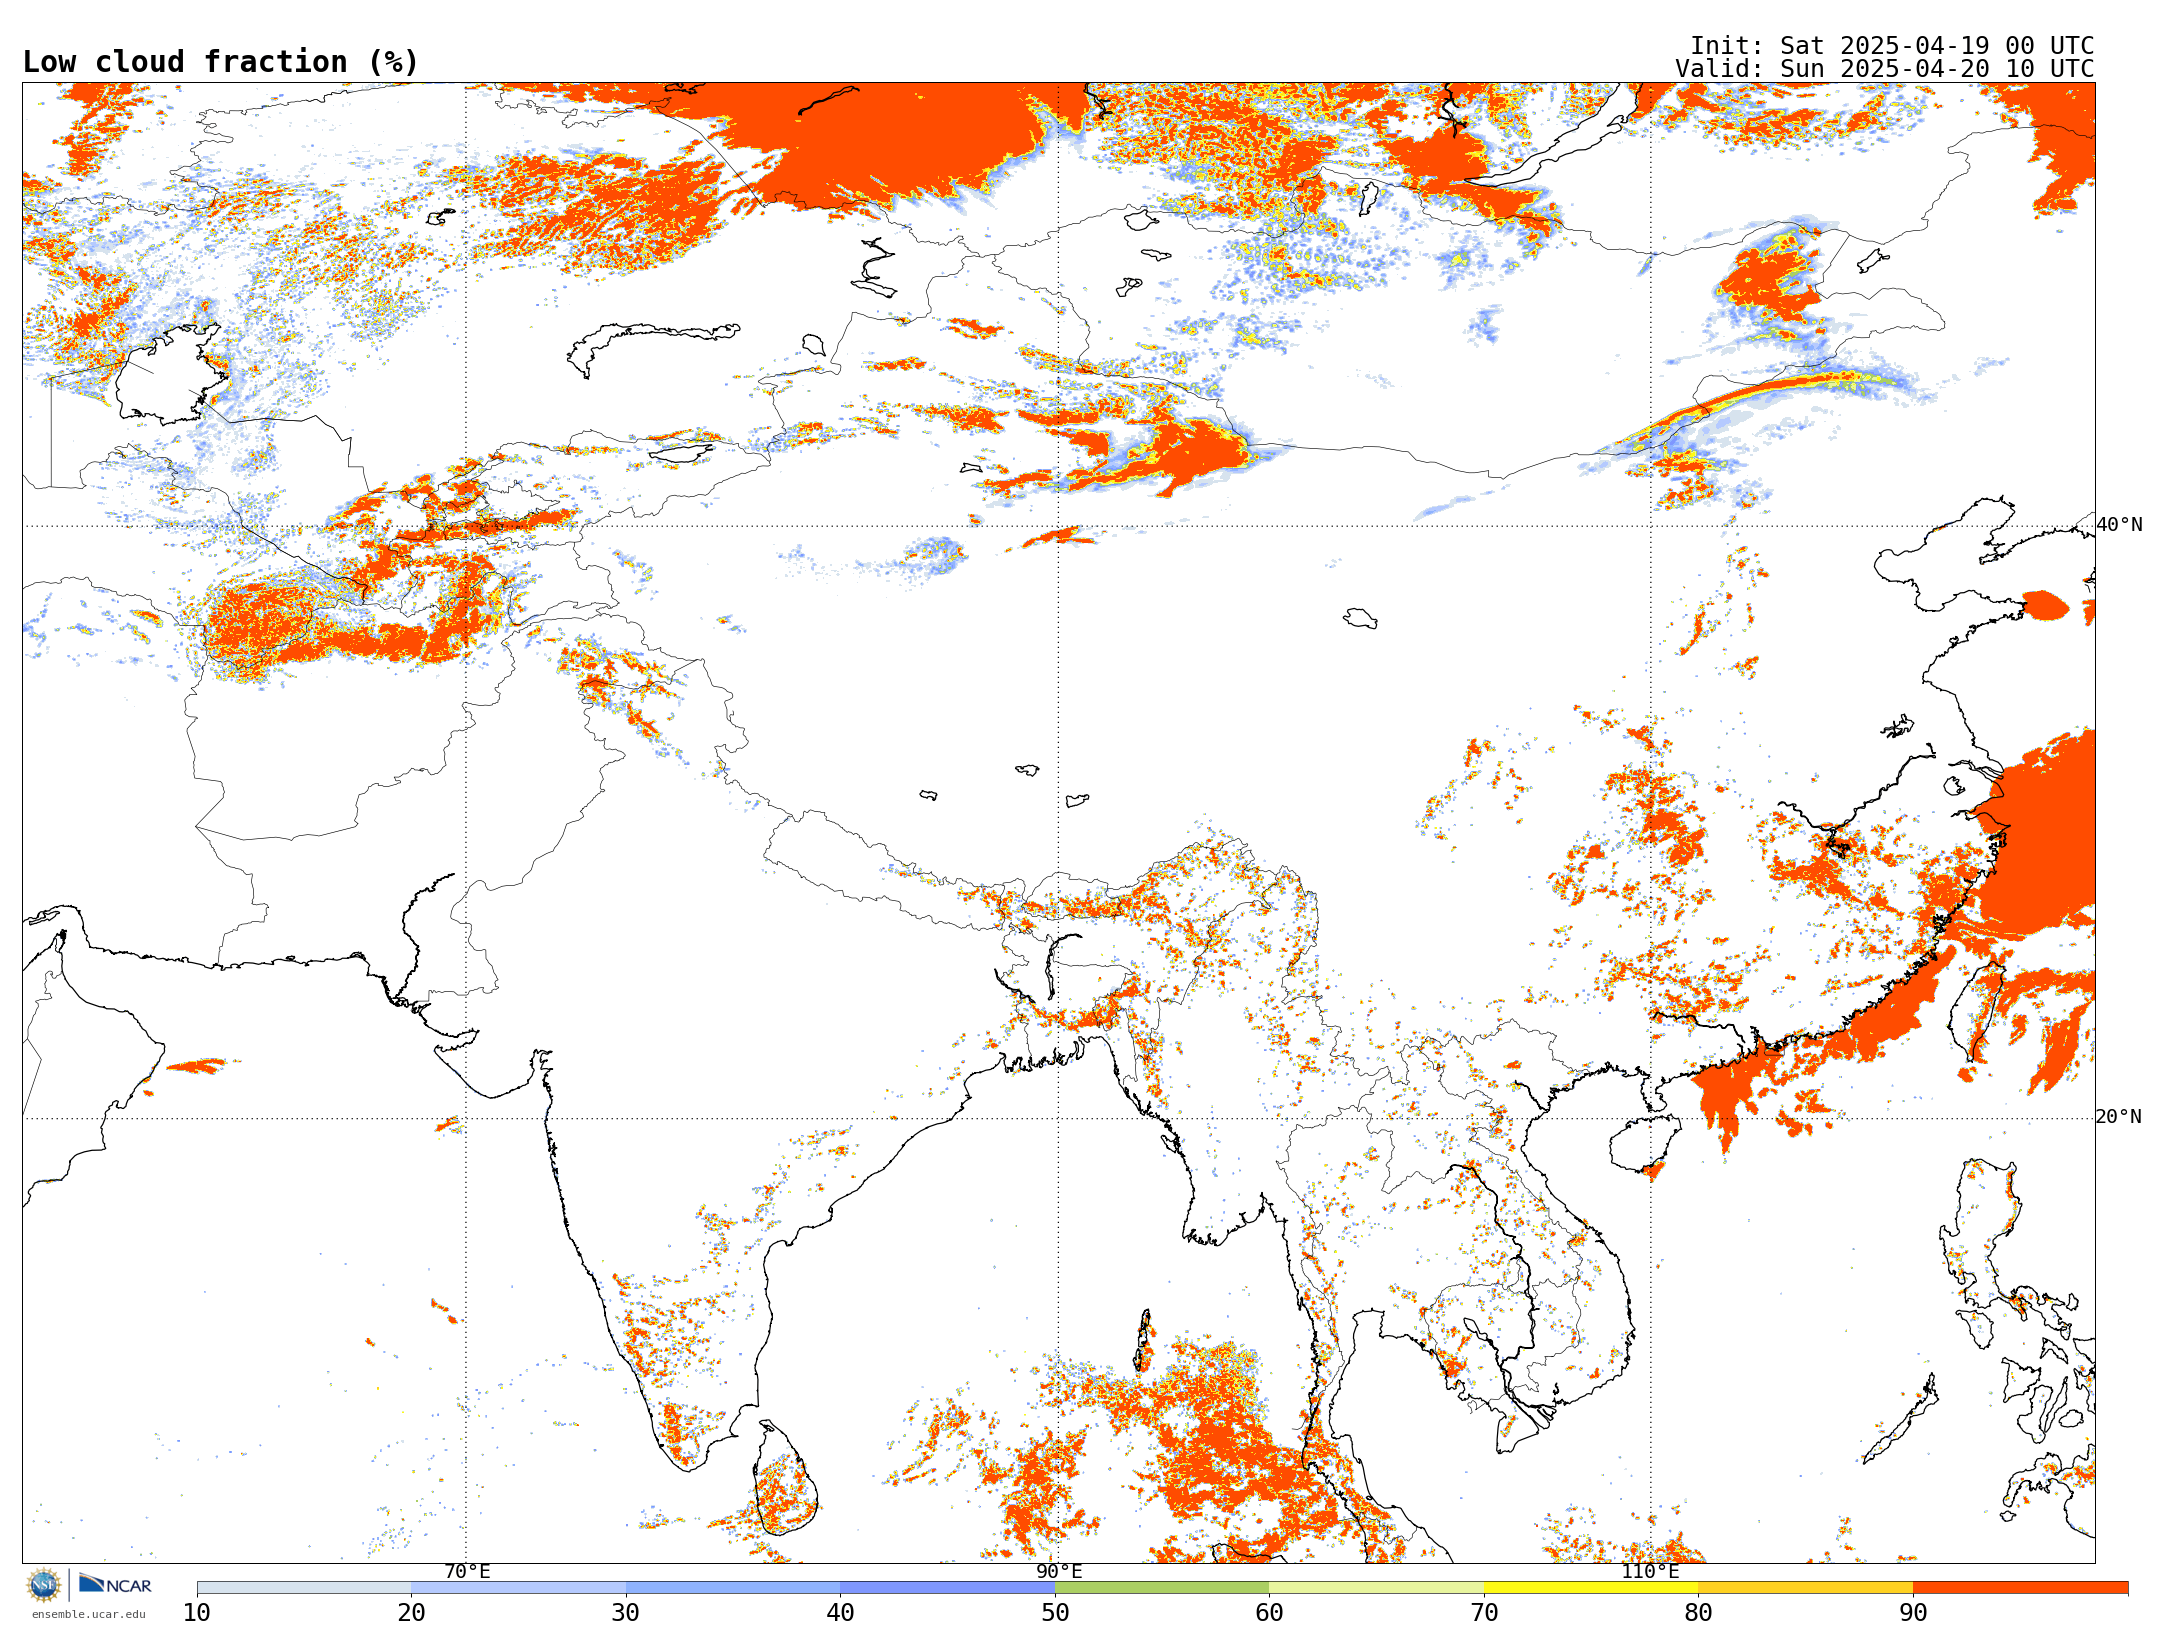Click the 90°E longitude label
This screenshot has height=1626, width=2160.
click(1059, 1572)
